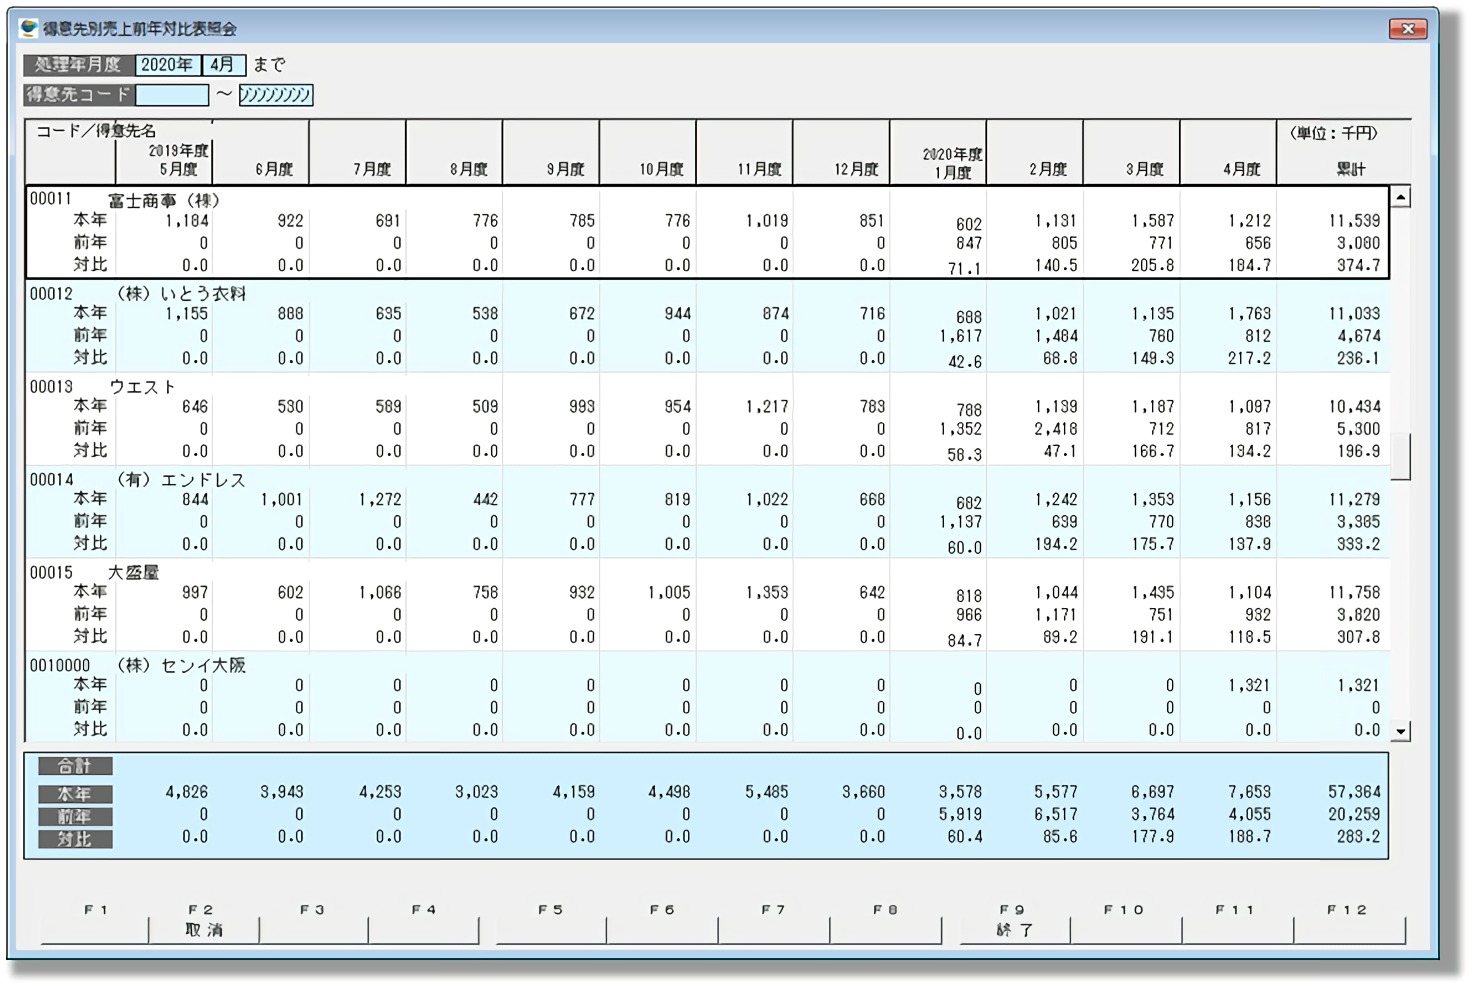Image resolution: width=1472 pixels, height=986 pixels.
Task: Click the scroll down arrow of the table
Action: point(1401,731)
